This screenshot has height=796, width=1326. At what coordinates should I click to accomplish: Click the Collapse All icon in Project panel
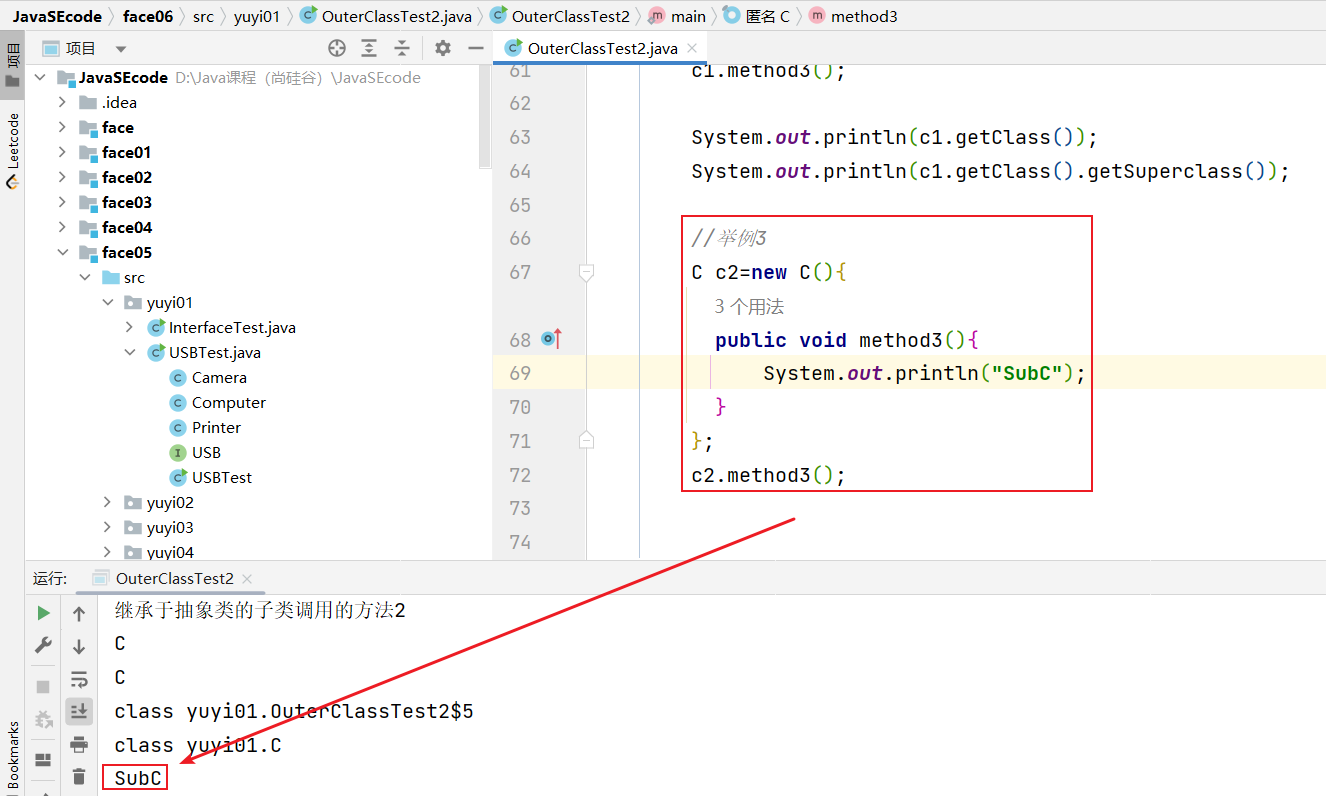402,48
